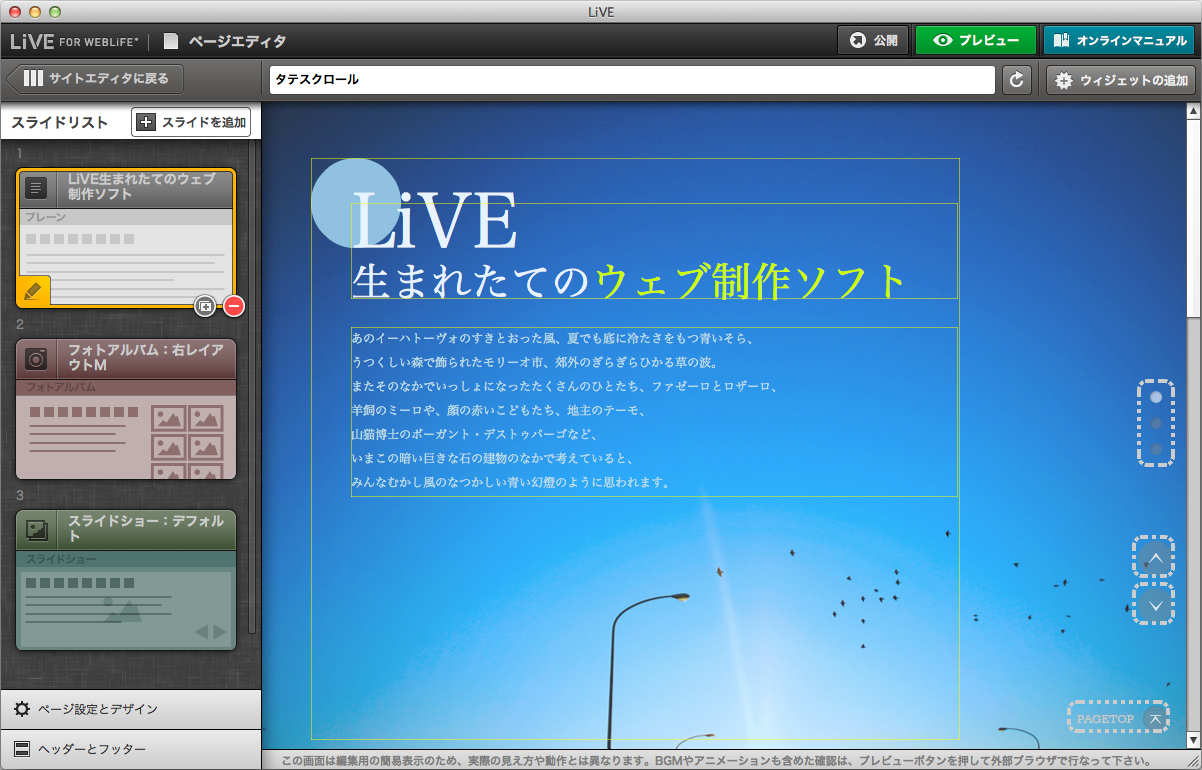The width and height of the screenshot is (1202, 770).
Task: Add a slide with スライドを追加
Action: point(191,122)
